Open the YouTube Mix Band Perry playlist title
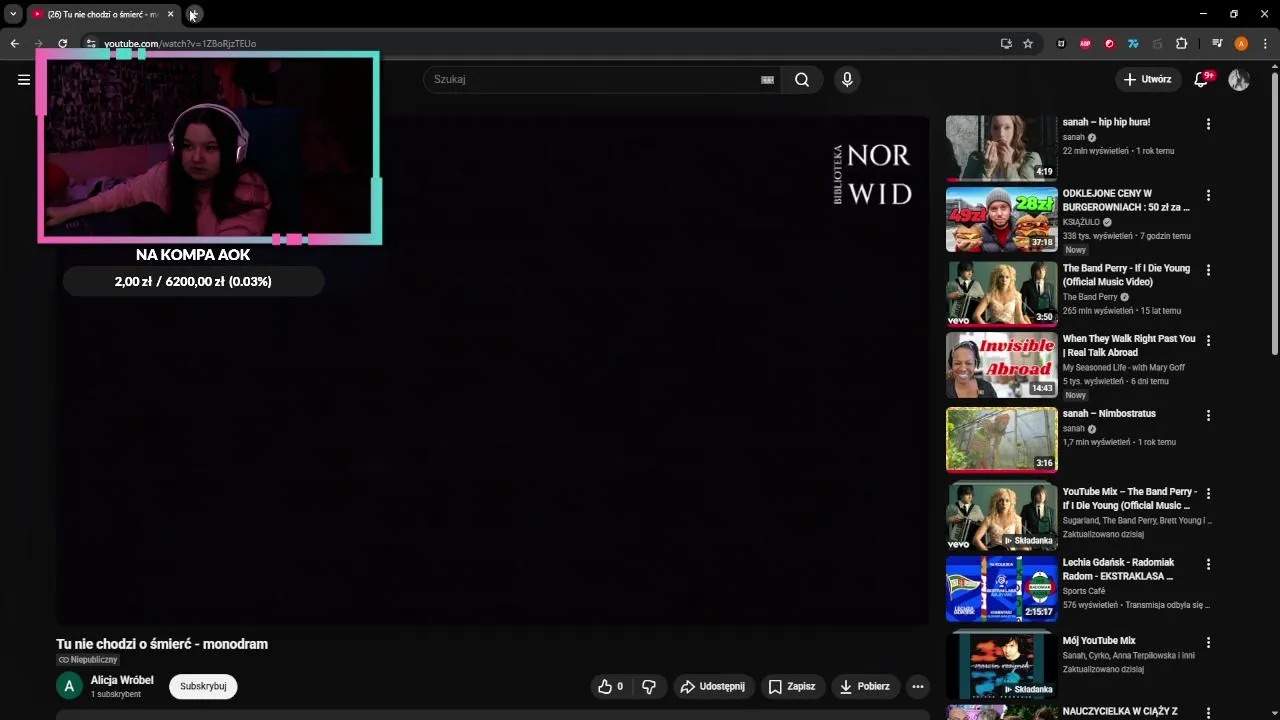The image size is (1280, 720). [x=1129, y=499]
